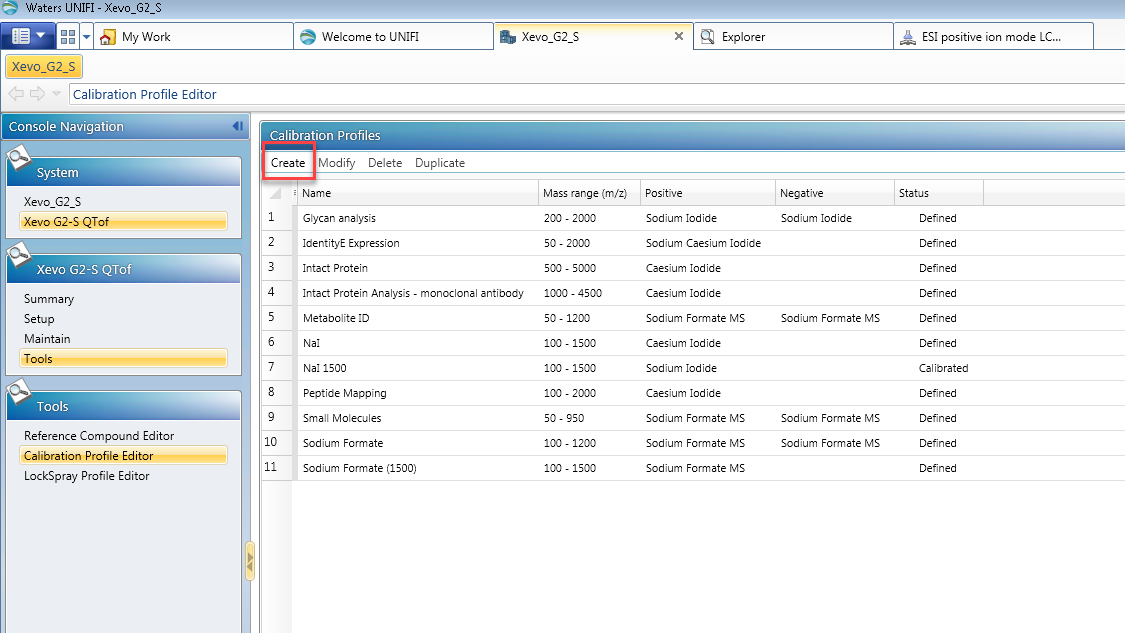This screenshot has height=633, width=1125.
Task: Open Summary in navigation
Action: pyautogui.click(x=49, y=299)
